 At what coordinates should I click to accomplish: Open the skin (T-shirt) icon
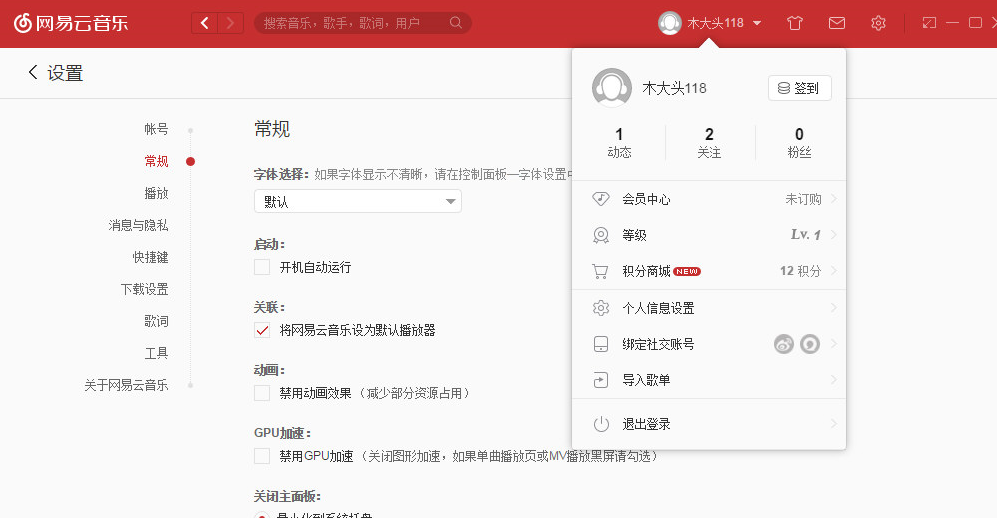[x=795, y=24]
